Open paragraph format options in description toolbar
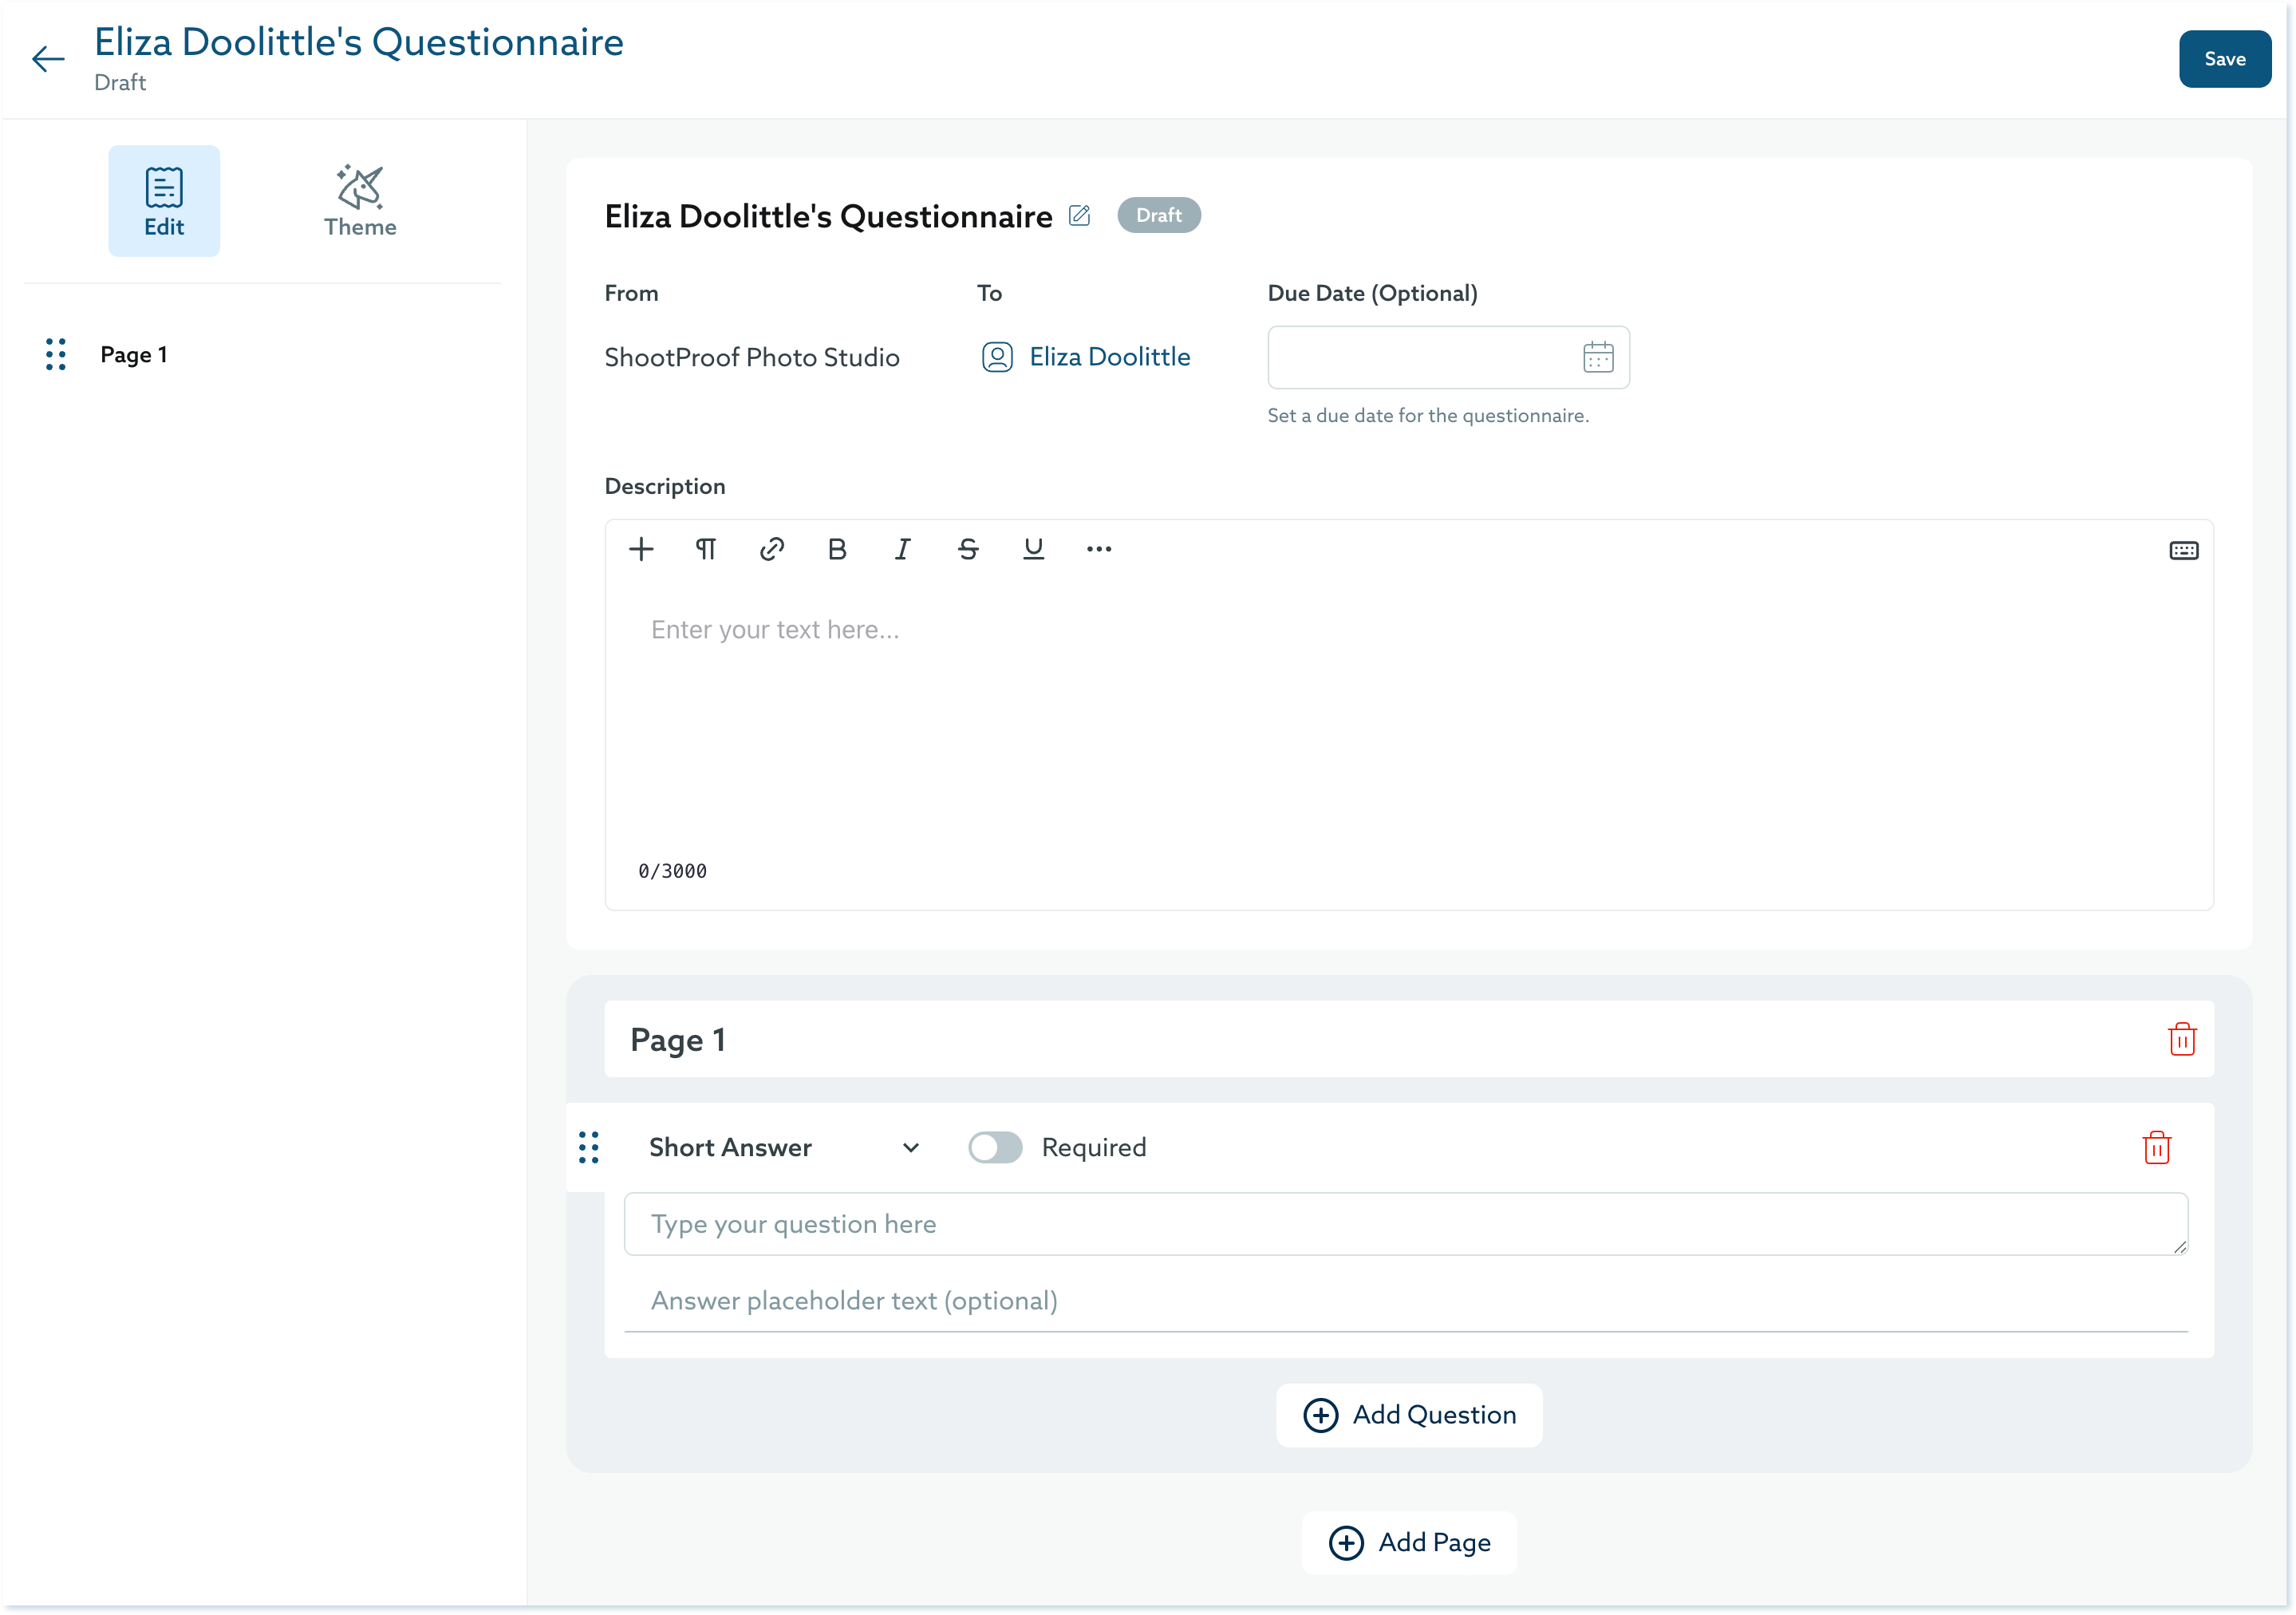Viewport: 2296px width, 1615px height. point(706,549)
